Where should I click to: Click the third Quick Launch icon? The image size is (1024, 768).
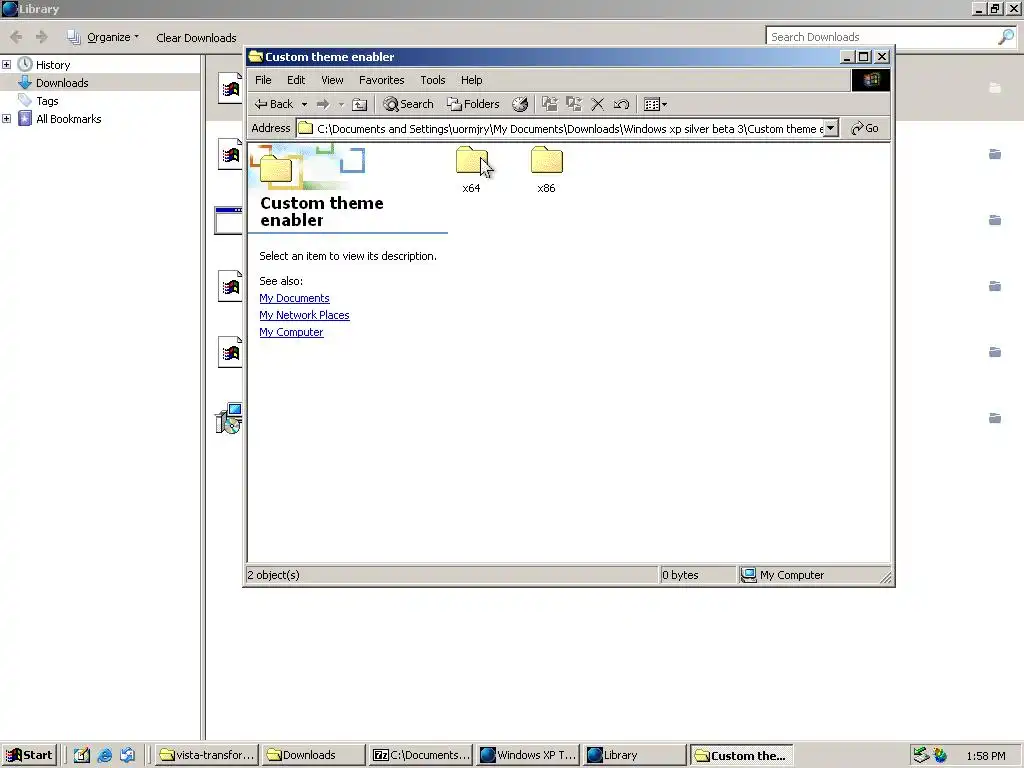tap(127, 756)
